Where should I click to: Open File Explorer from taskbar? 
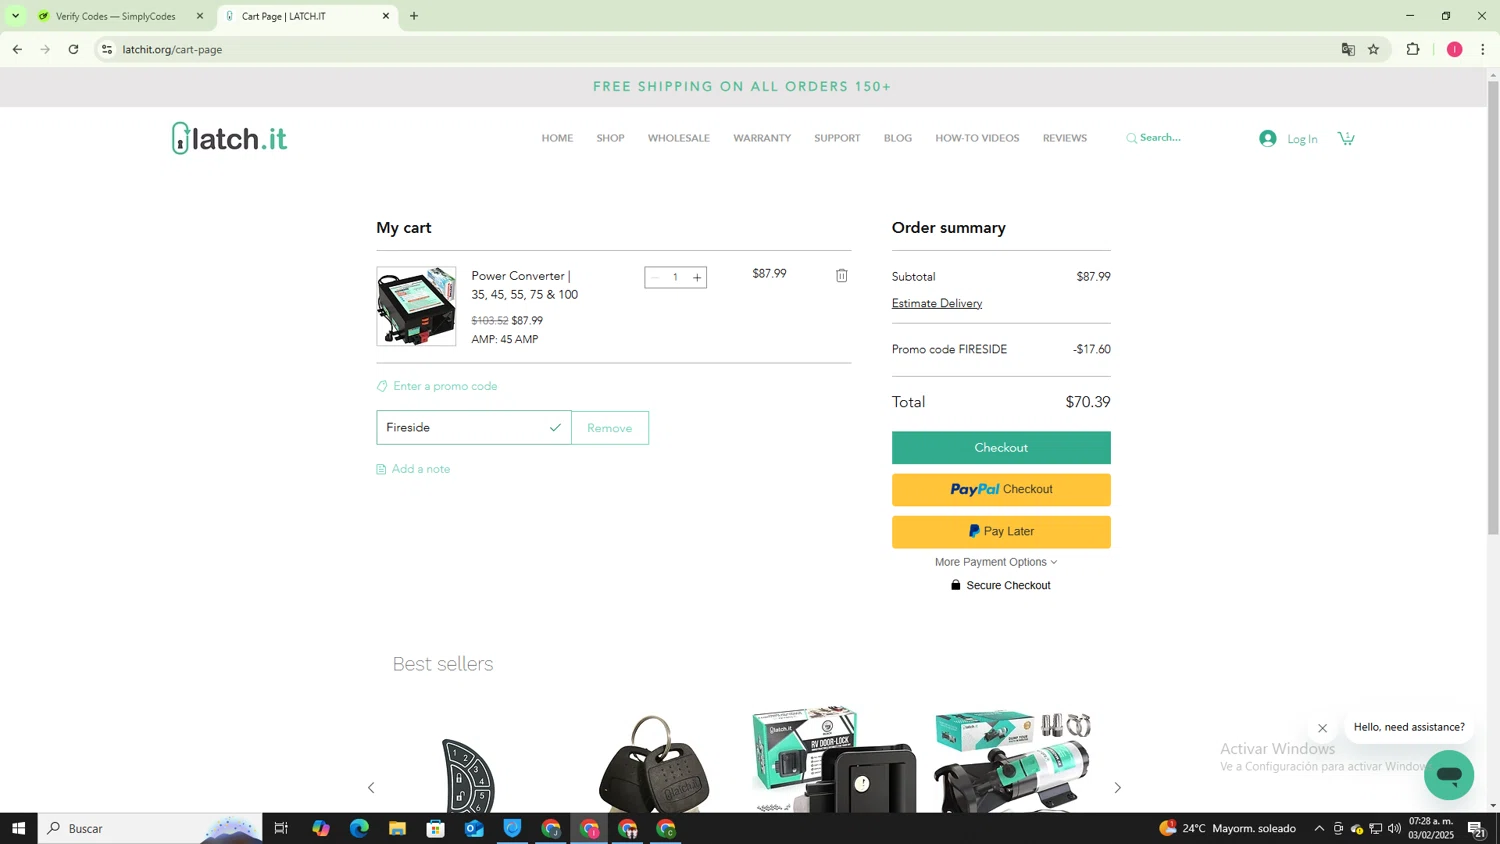pos(397,828)
